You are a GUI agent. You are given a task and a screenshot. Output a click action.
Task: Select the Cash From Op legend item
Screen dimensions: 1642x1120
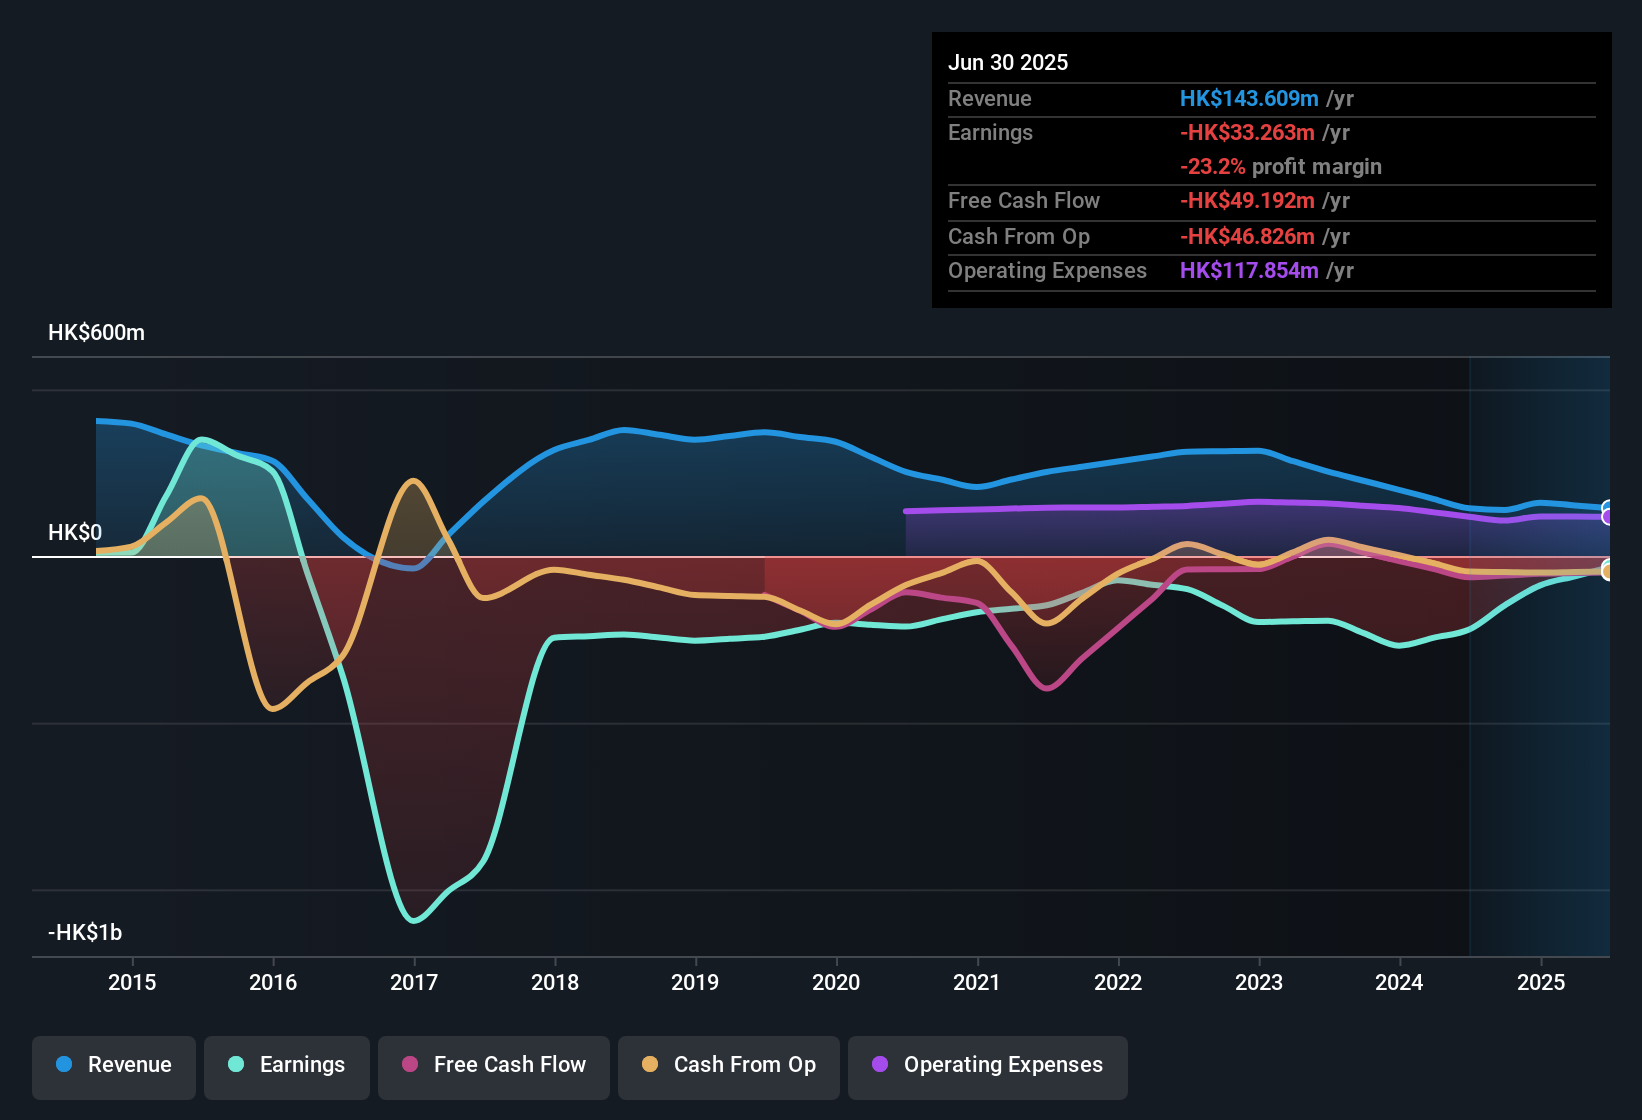point(728,1065)
